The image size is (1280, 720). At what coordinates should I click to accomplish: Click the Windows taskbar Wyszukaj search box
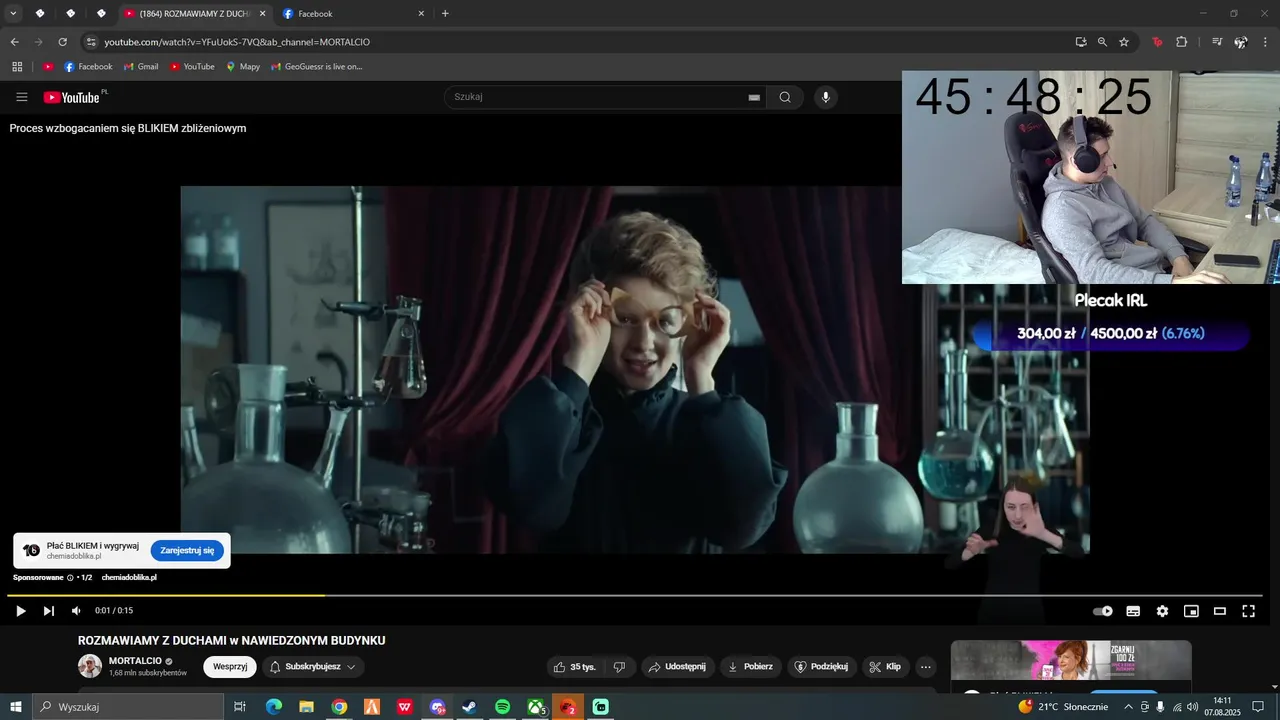128,707
